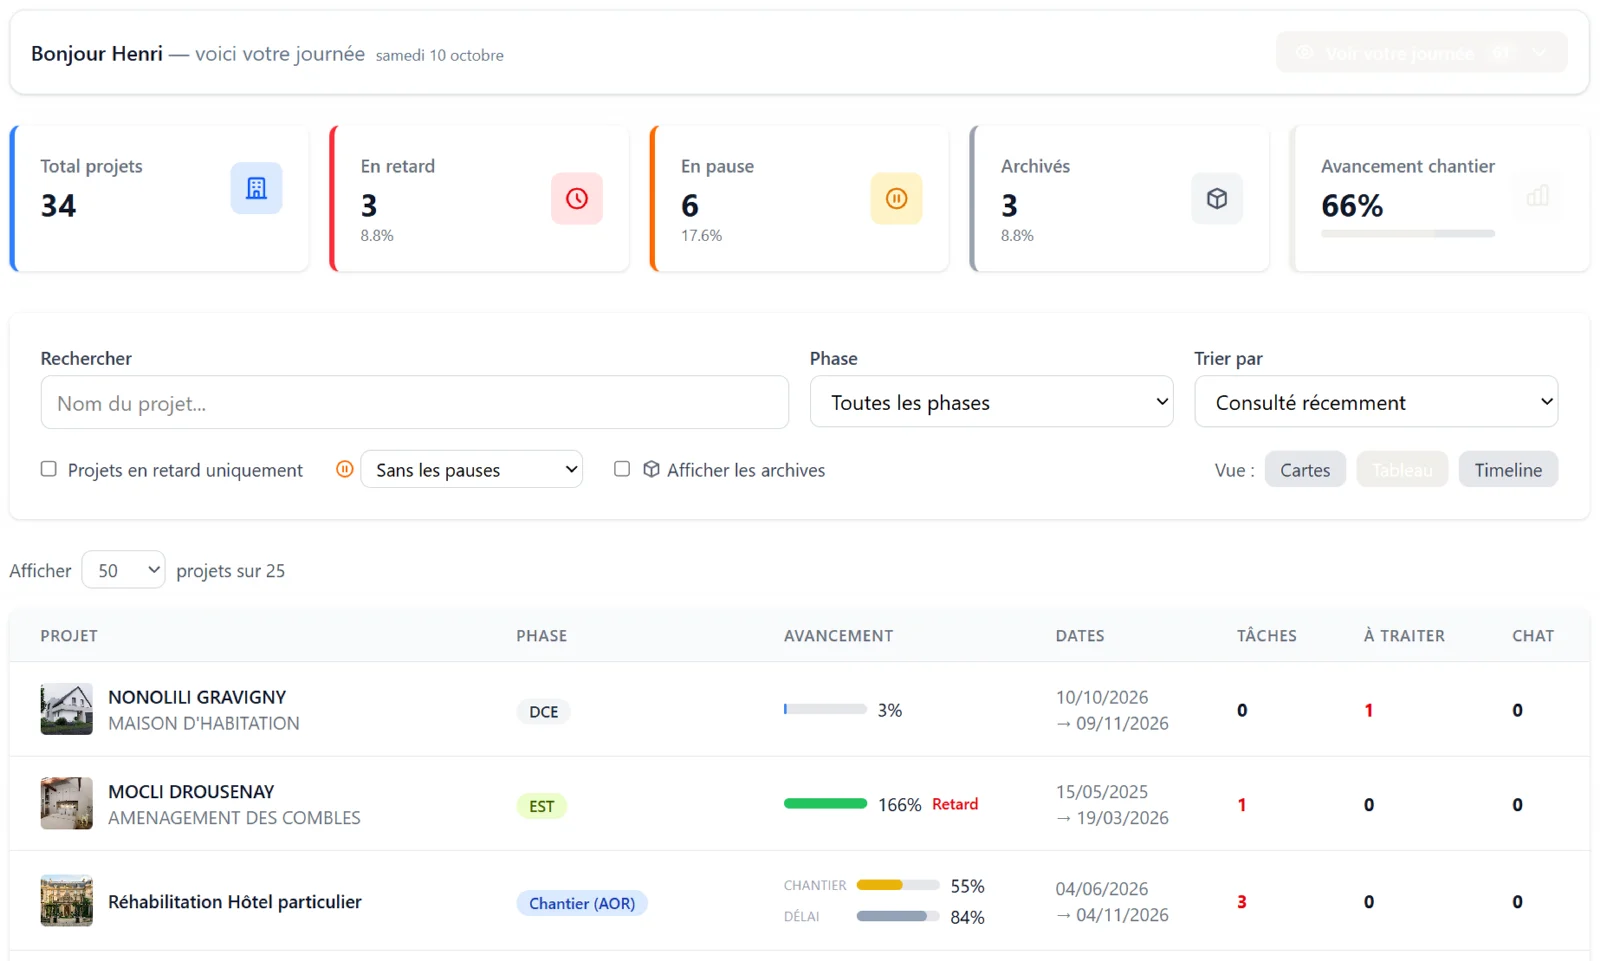Screen dimensions: 1600x961
Task: Open the Réhabilitation Hôtel particulier thumbnail
Action: [x=67, y=901]
